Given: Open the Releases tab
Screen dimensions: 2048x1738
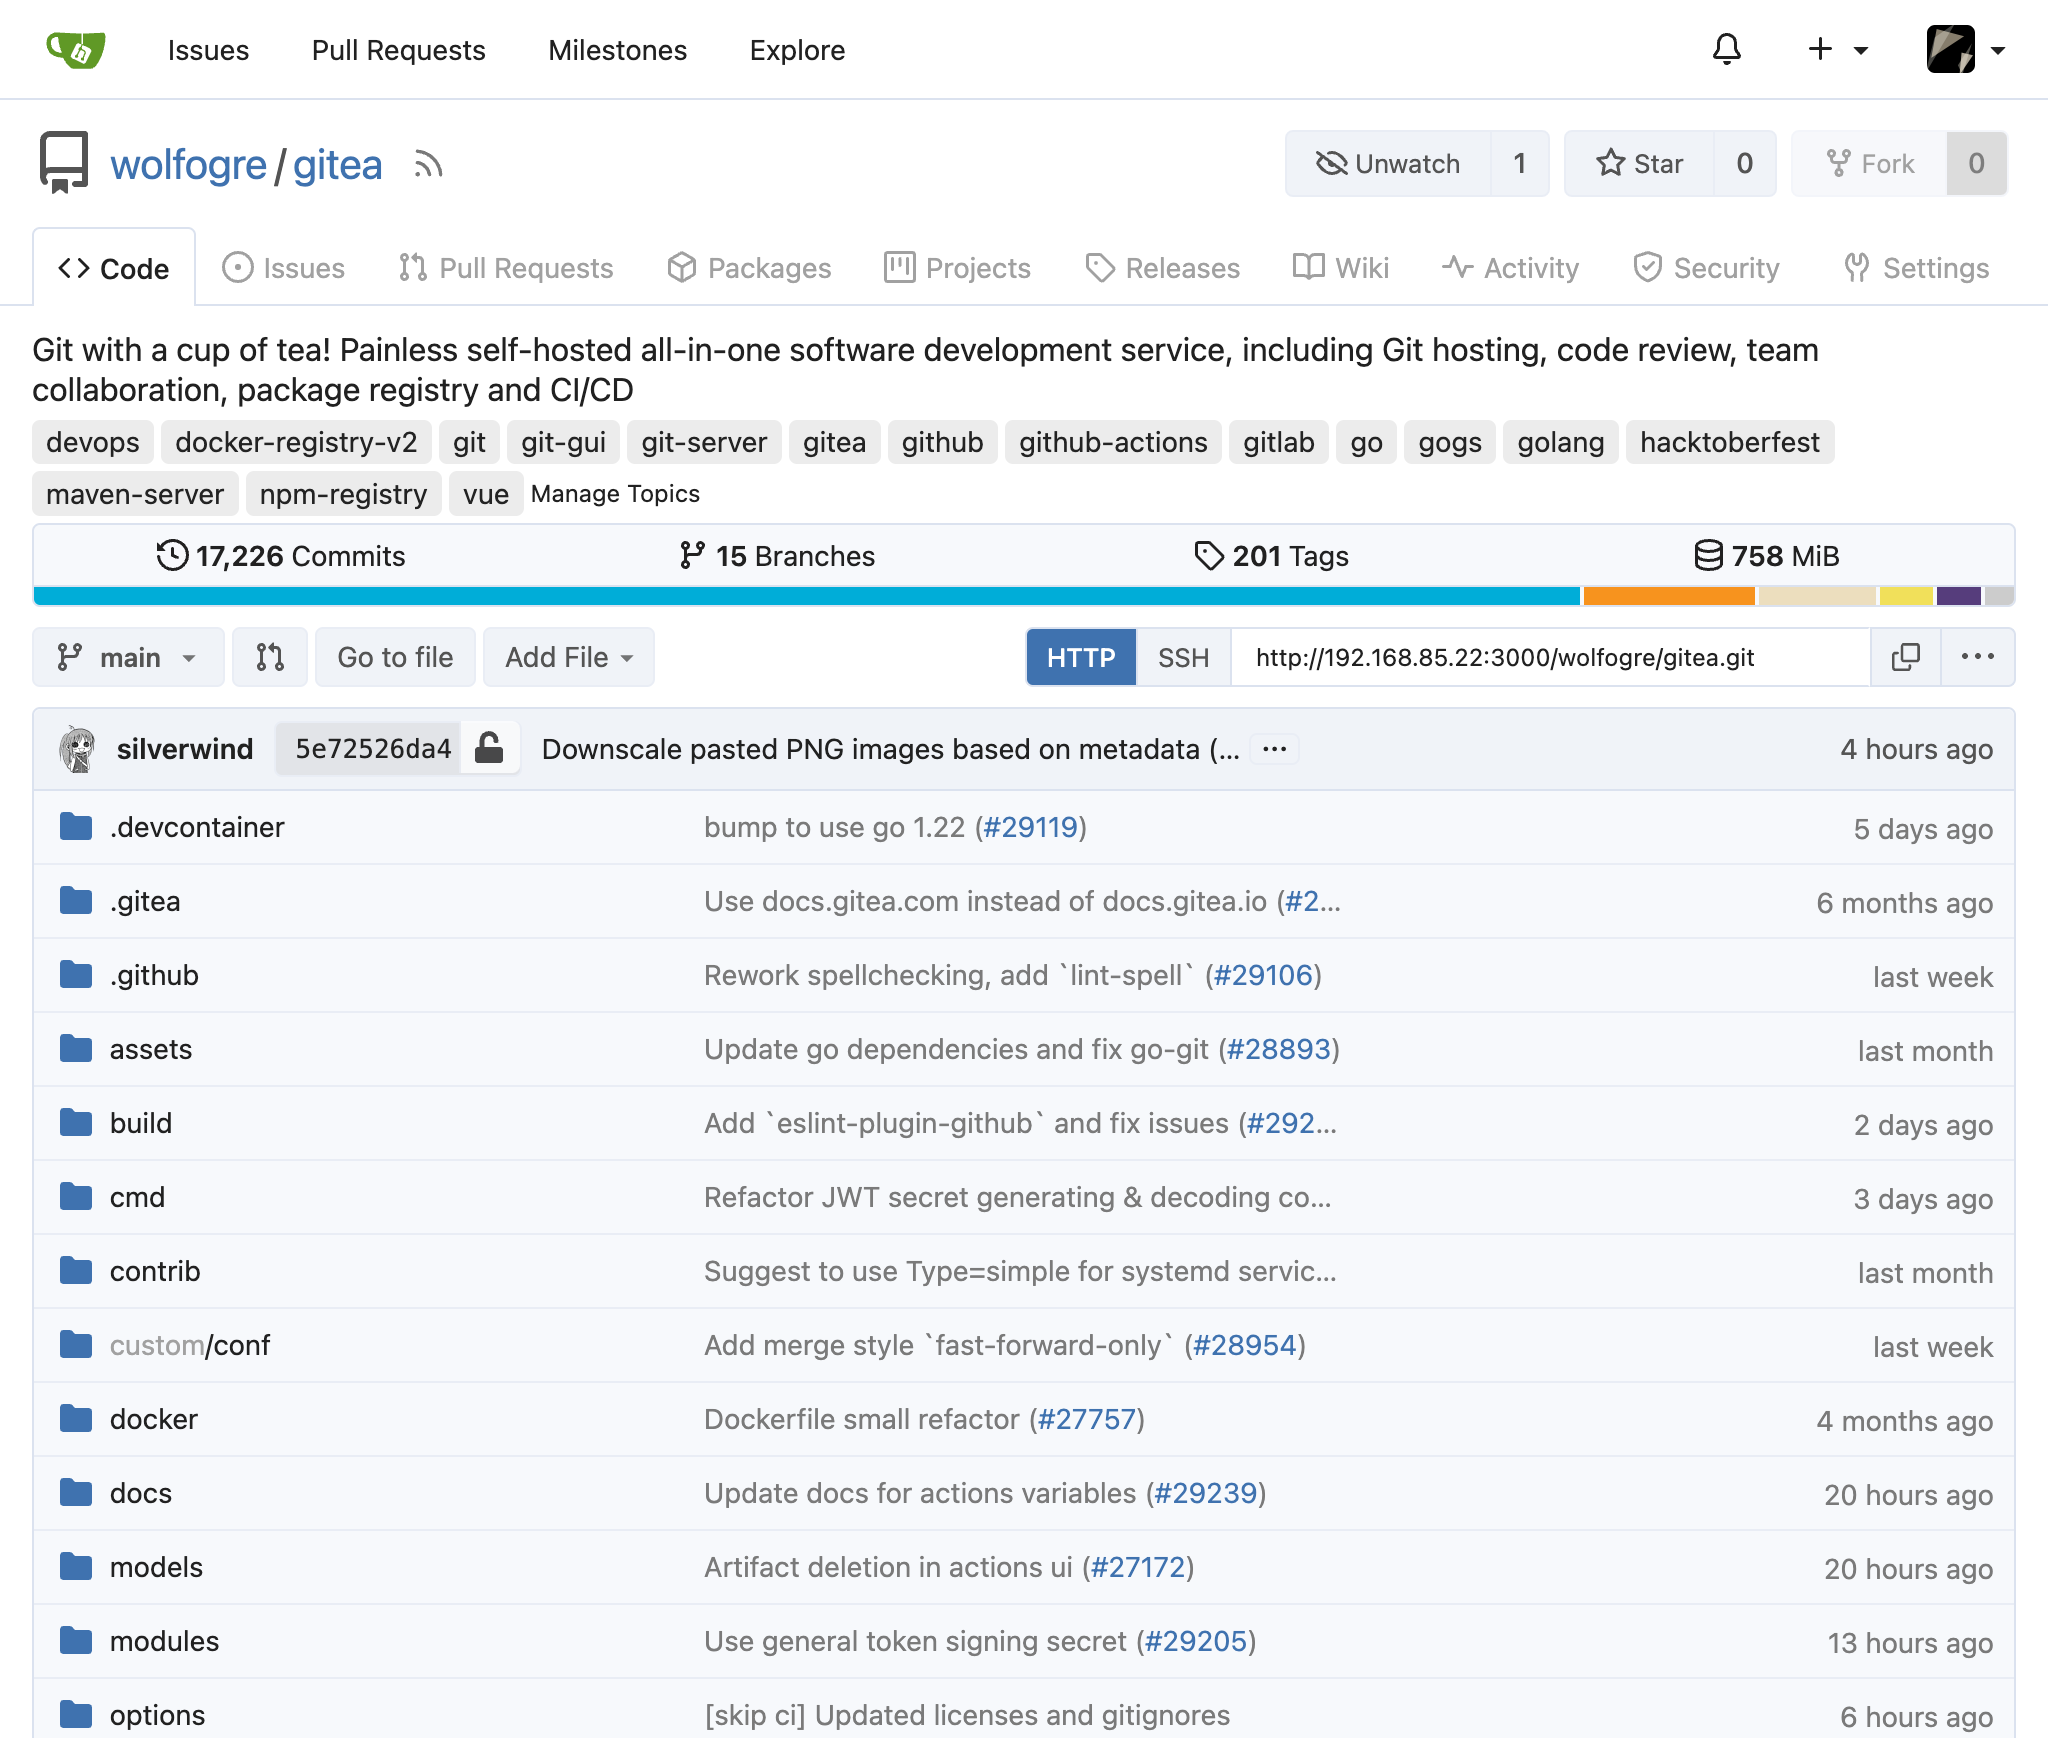Looking at the screenshot, I should click(1162, 268).
